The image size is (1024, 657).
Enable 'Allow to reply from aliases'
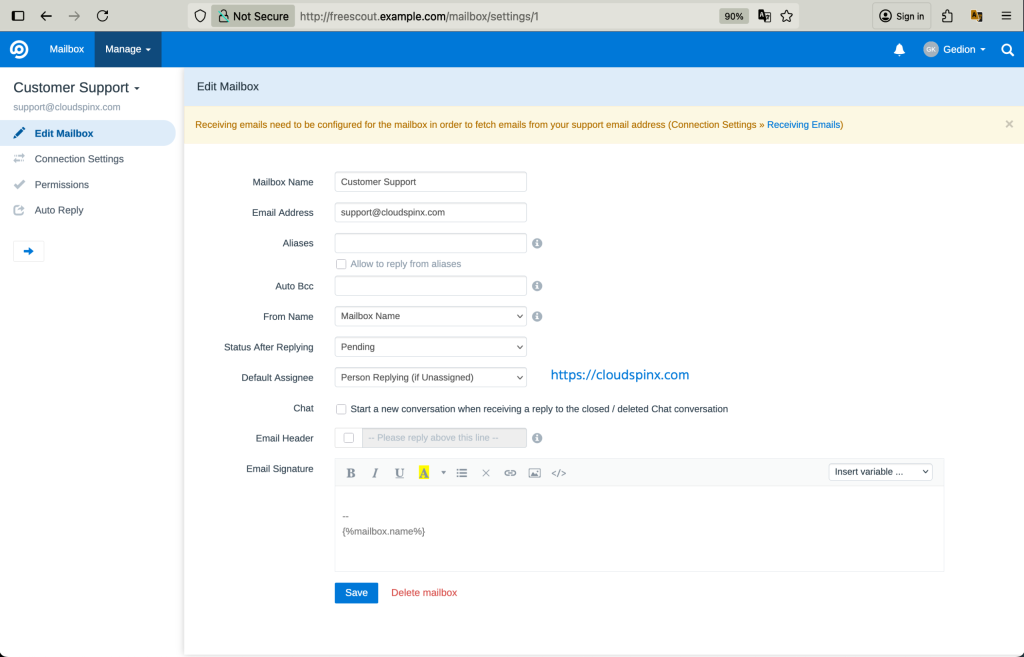pyautogui.click(x=341, y=263)
